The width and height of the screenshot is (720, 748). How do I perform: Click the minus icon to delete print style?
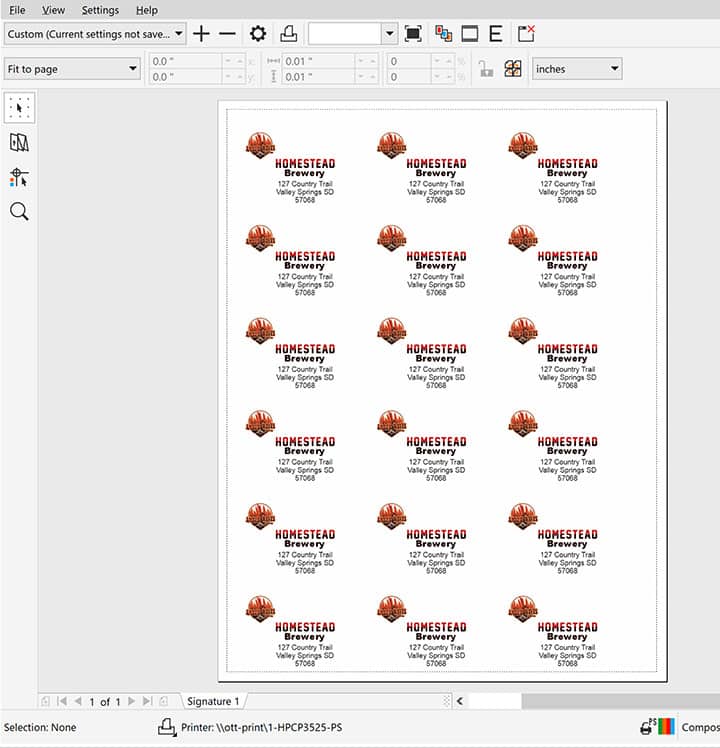click(x=227, y=34)
